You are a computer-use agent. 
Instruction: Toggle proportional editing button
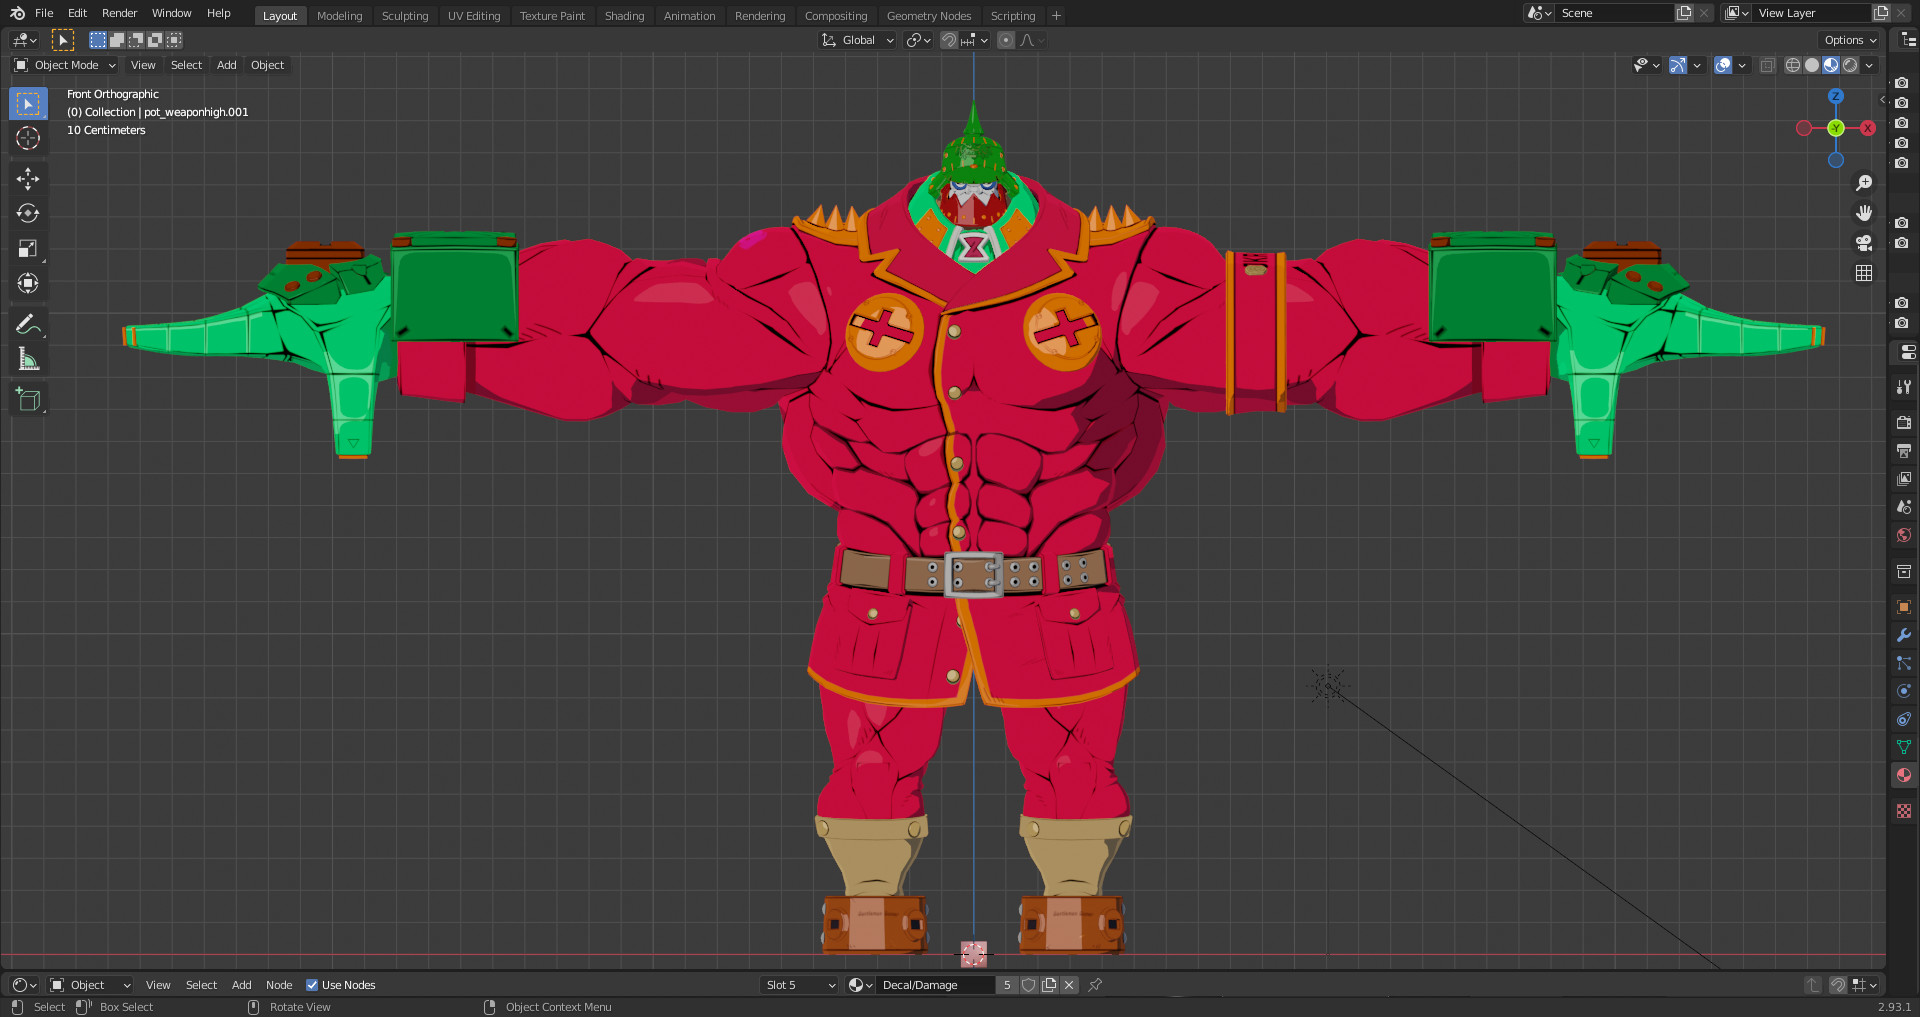pos(1006,40)
